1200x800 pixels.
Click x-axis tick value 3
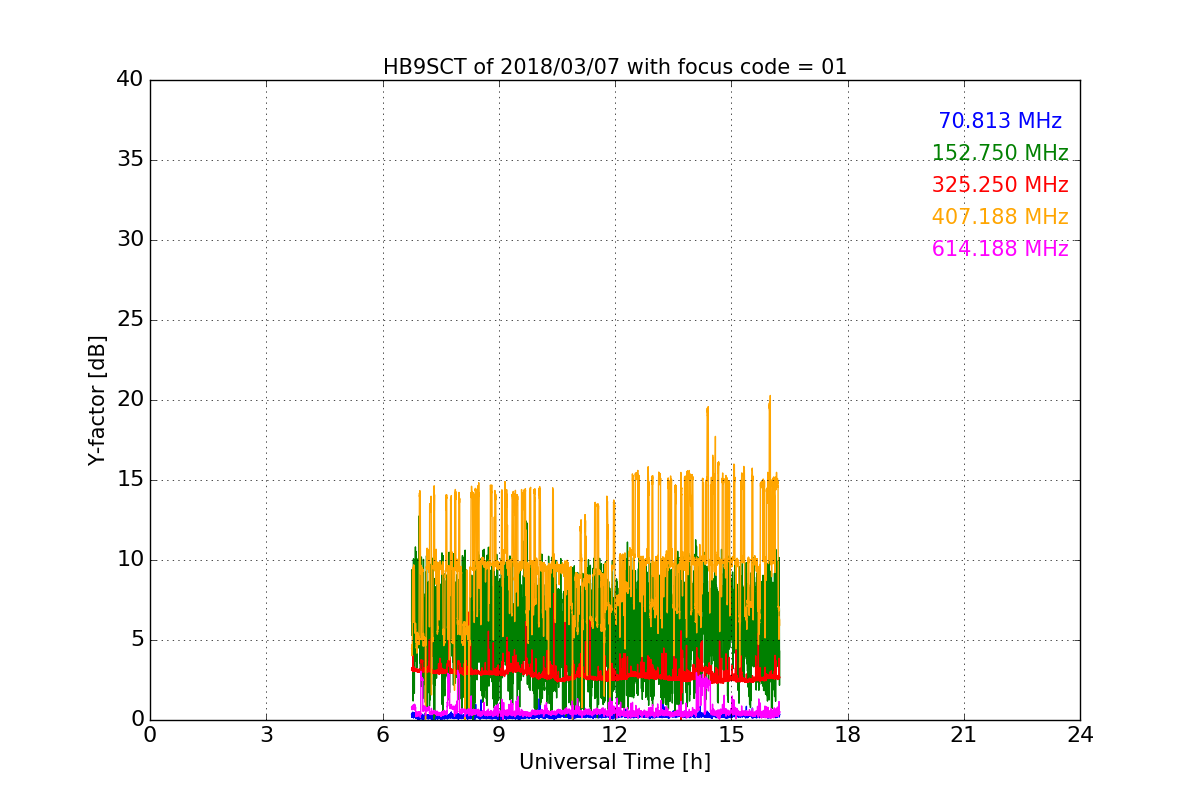click(x=266, y=735)
